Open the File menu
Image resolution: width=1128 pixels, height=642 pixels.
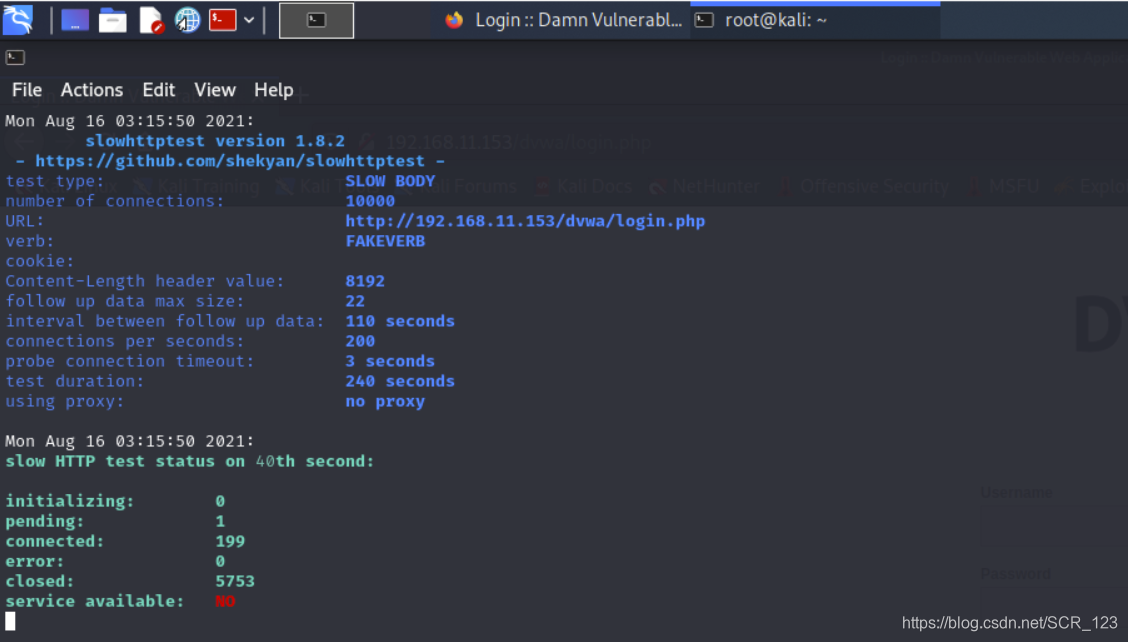[x=27, y=90]
